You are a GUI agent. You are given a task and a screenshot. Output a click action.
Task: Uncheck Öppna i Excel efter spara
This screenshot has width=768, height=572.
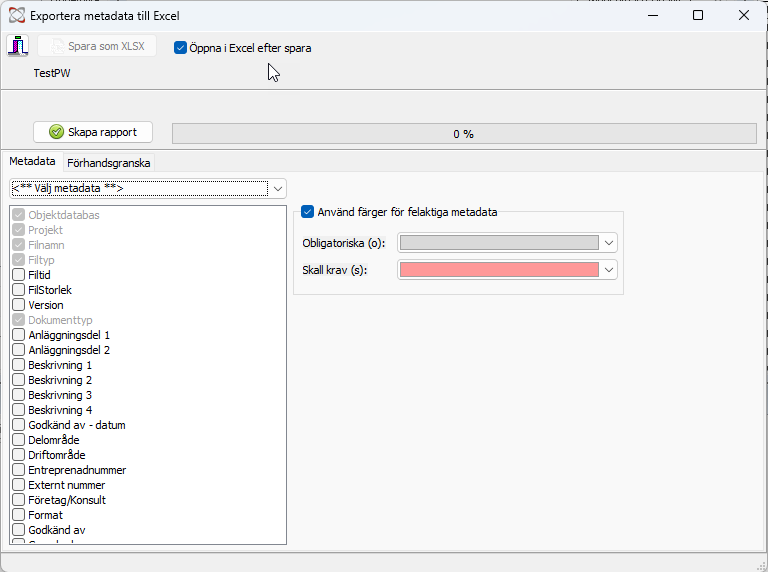point(180,48)
